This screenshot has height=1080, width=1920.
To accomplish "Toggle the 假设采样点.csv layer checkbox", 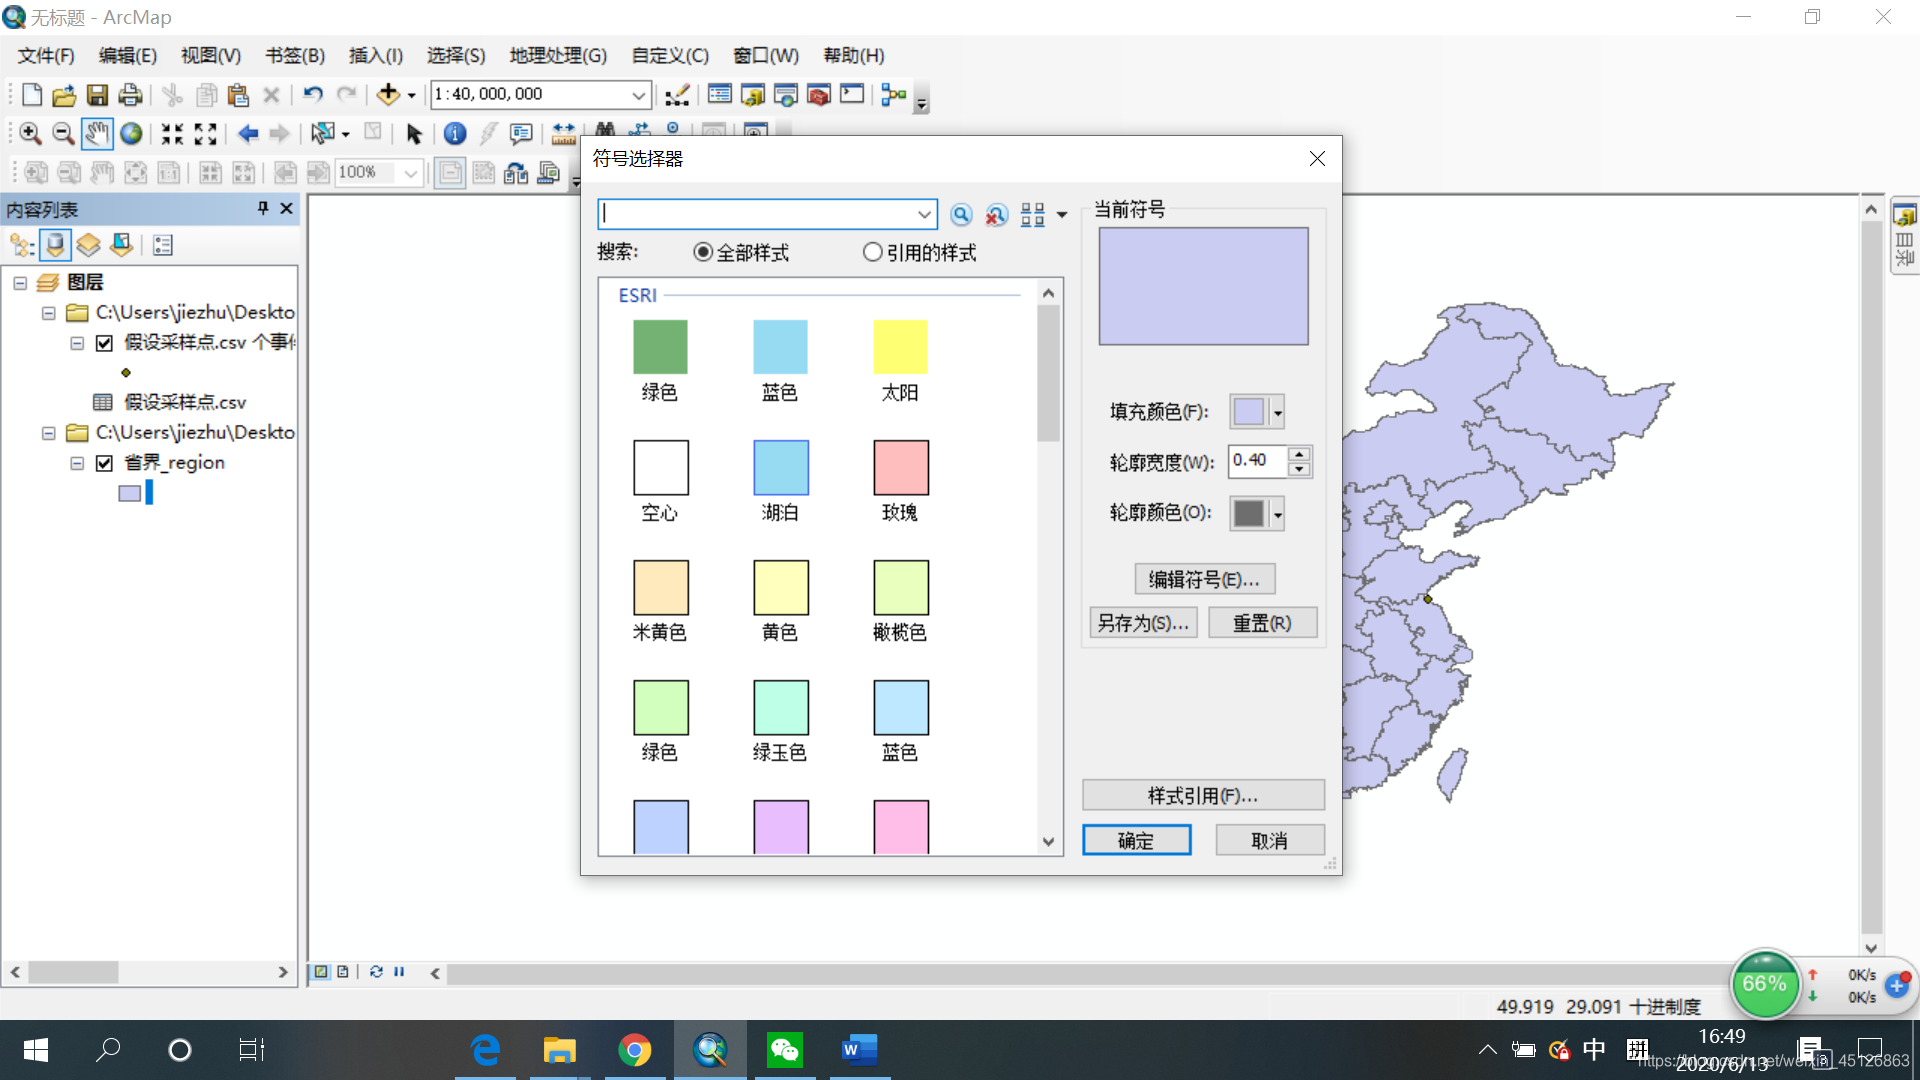I will point(104,343).
